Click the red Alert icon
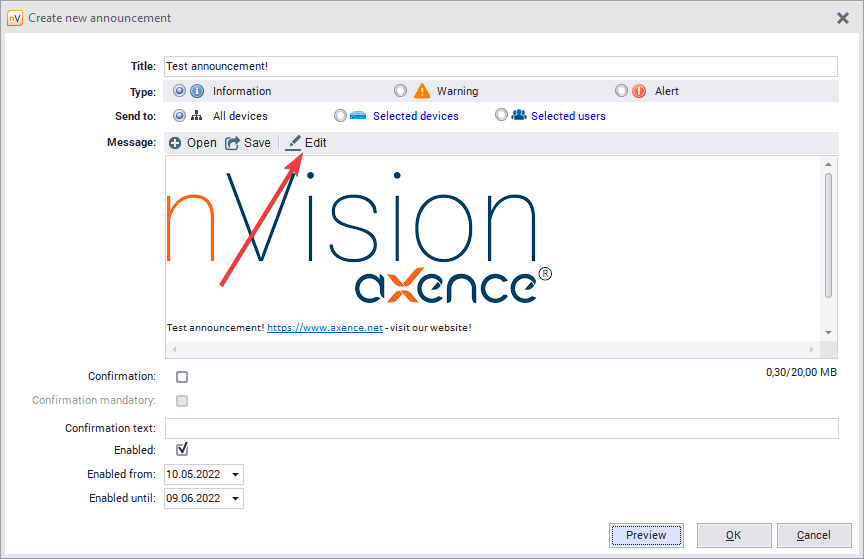 pyautogui.click(x=639, y=91)
